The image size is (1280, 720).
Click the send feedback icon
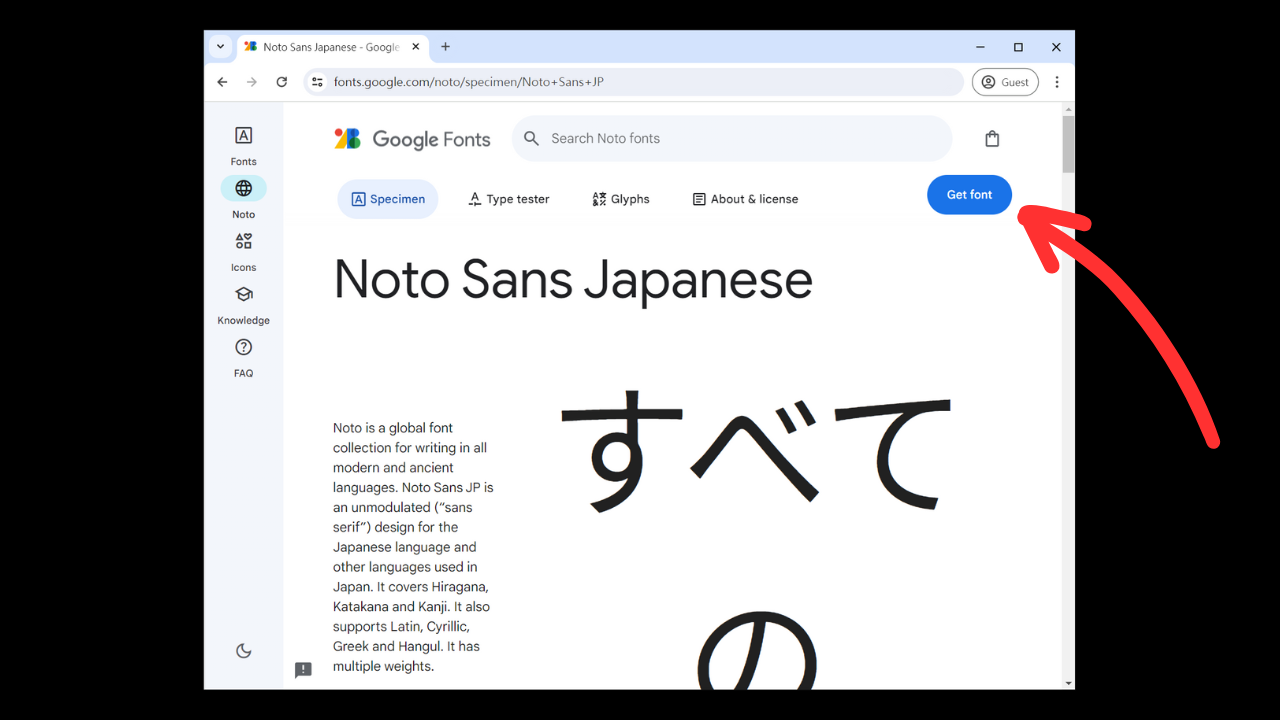pyautogui.click(x=303, y=670)
